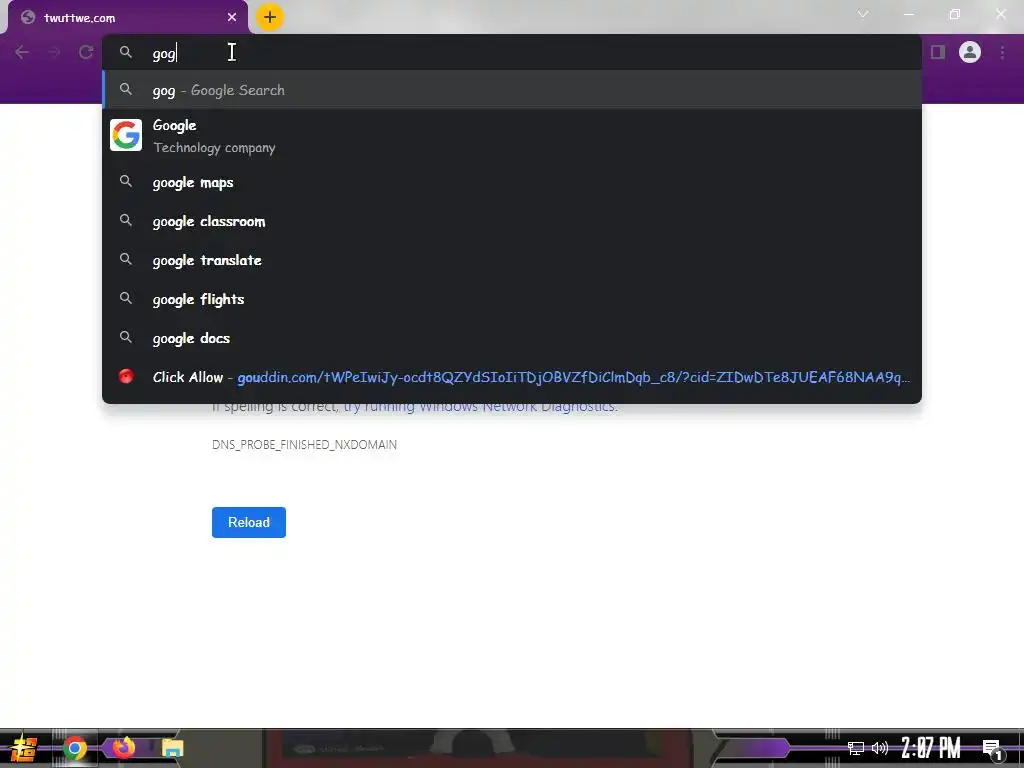Viewport: 1024px width, 768px height.
Task: Select Google Technology company suggestion
Action: [512, 136]
